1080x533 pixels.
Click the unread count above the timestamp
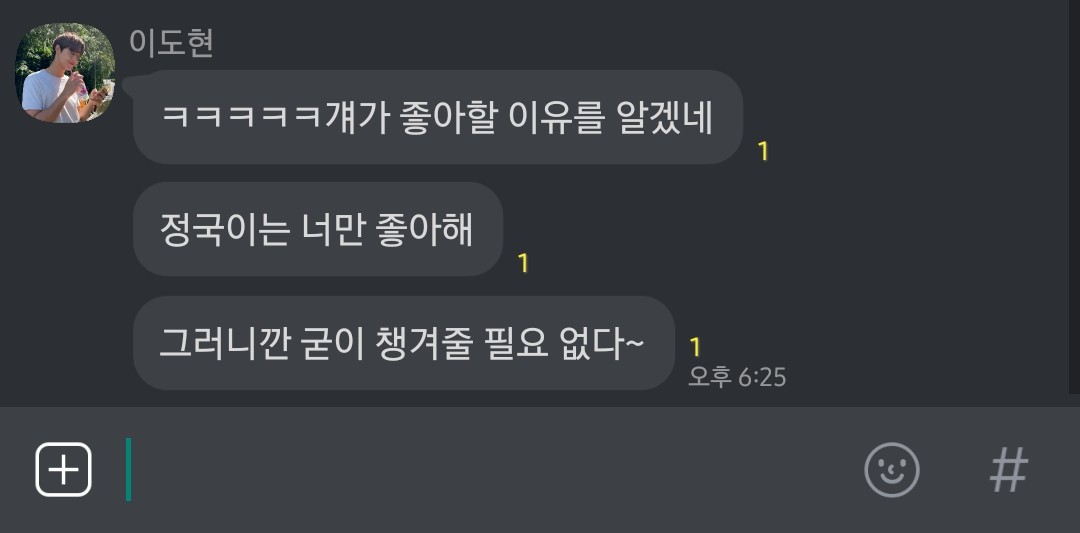pos(695,348)
